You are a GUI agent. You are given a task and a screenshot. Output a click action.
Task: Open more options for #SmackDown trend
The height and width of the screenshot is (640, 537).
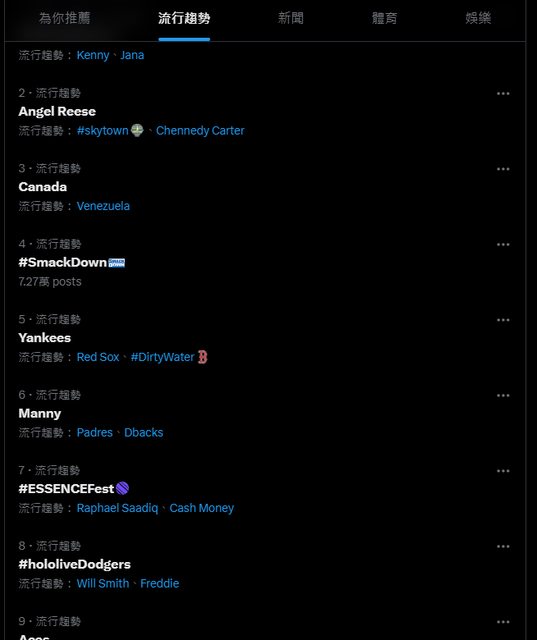(x=503, y=244)
